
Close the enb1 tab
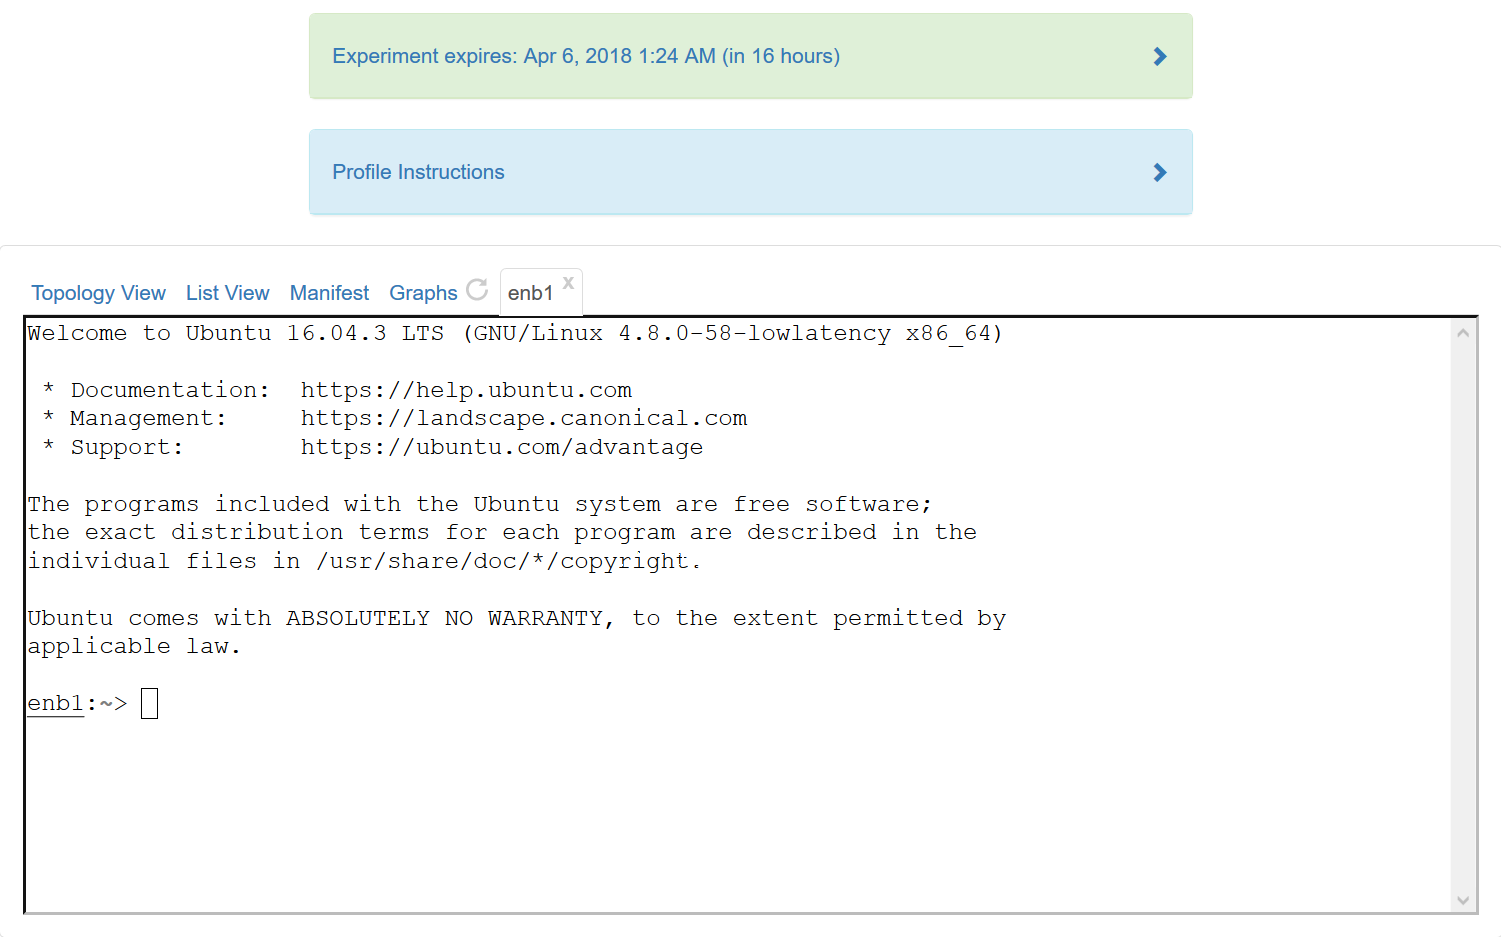point(568,282)
